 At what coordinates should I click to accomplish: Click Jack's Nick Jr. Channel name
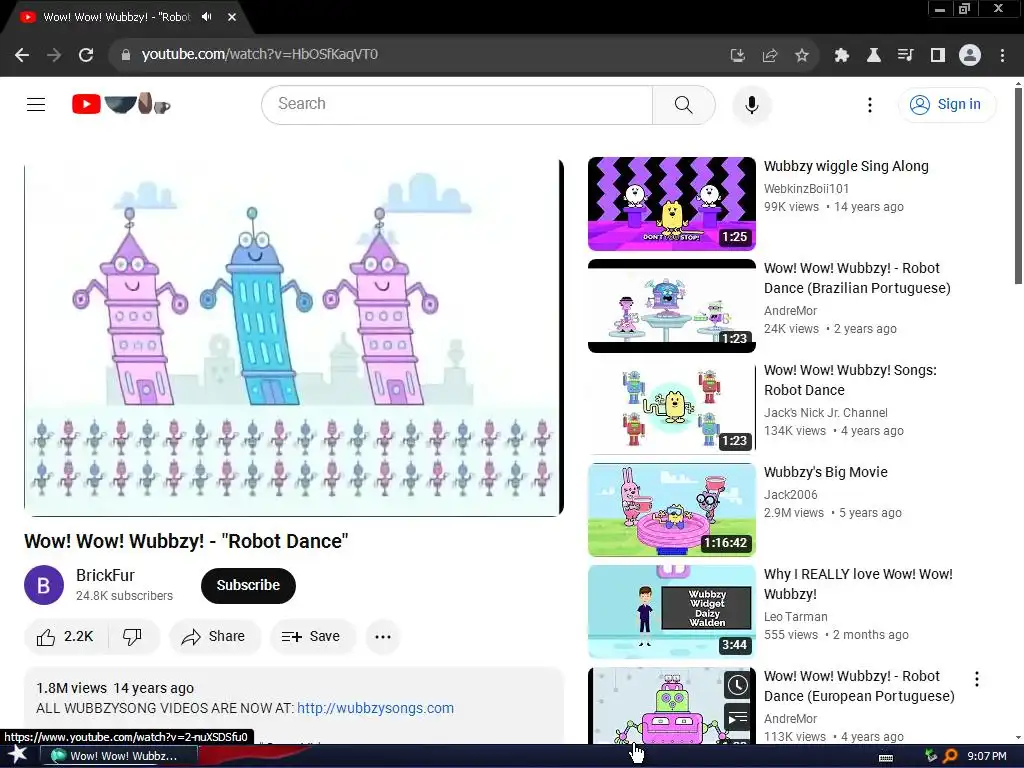(x=825, y=413)
